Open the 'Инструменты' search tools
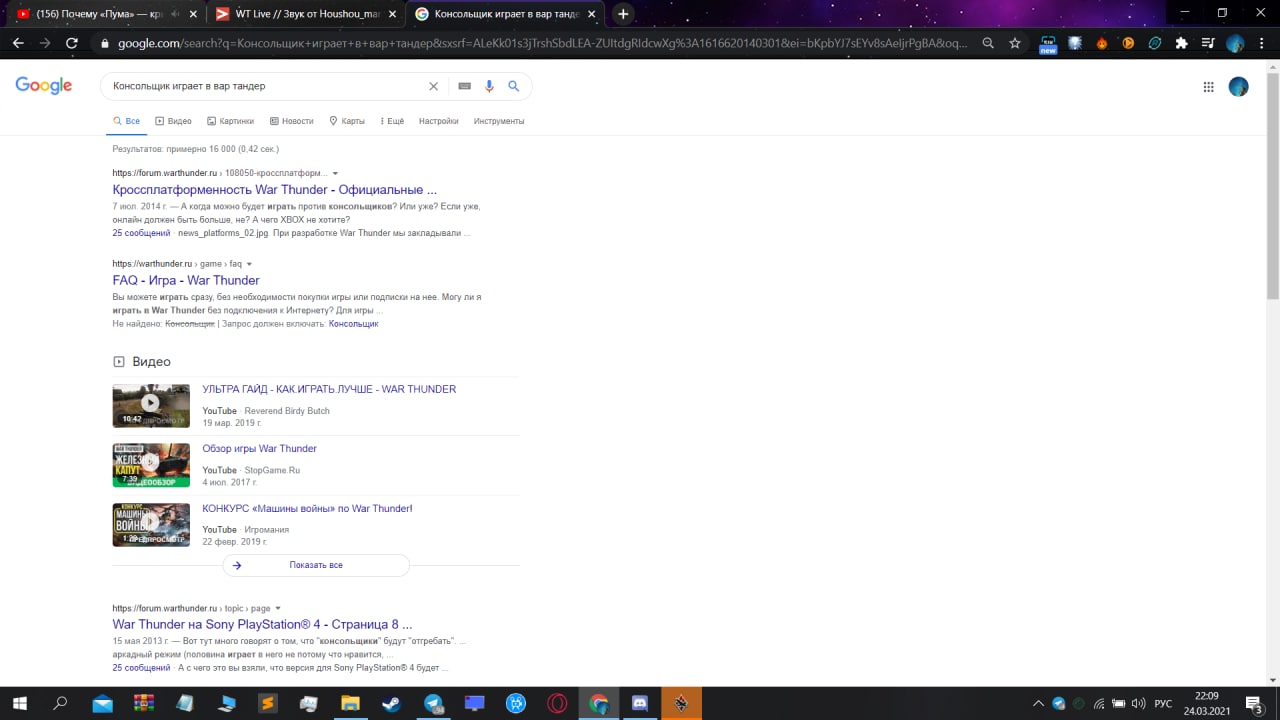The height and width of the screenshot is (720, 1280). pos(499,121)
